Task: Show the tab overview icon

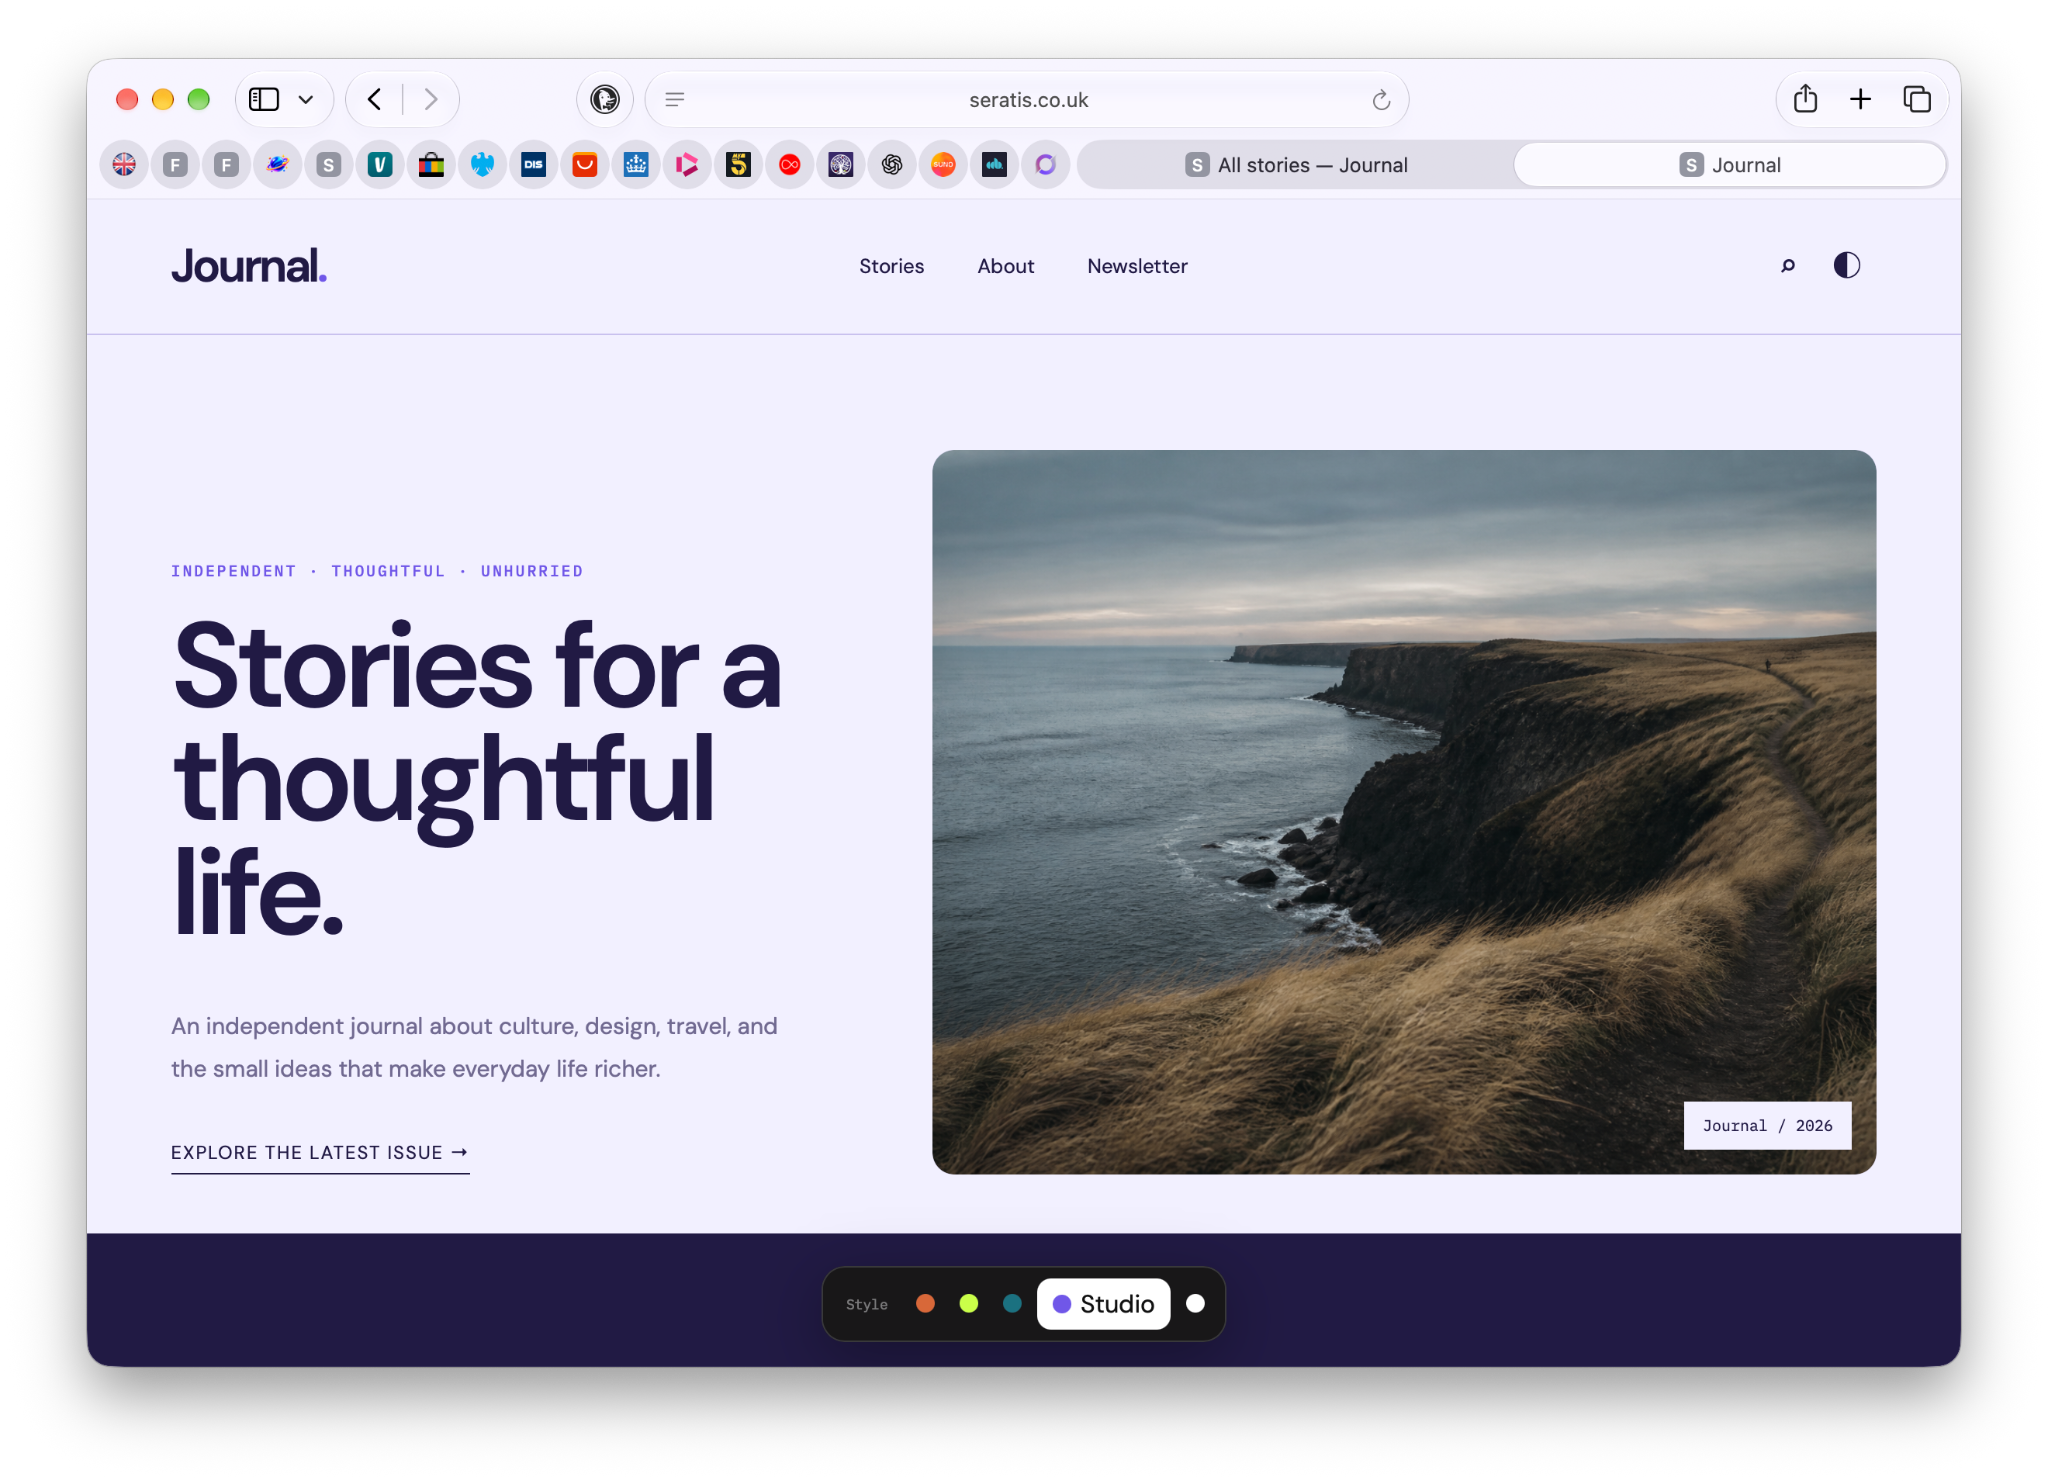Action: point(1917,99)
